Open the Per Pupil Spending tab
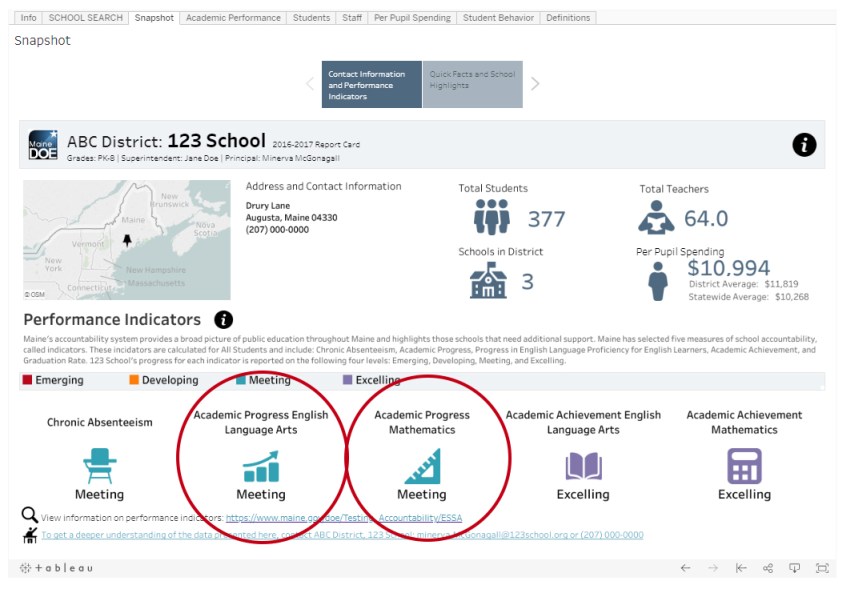Viewport: 863px width, 593px height. pyautogui.click(x=411, y=18)
